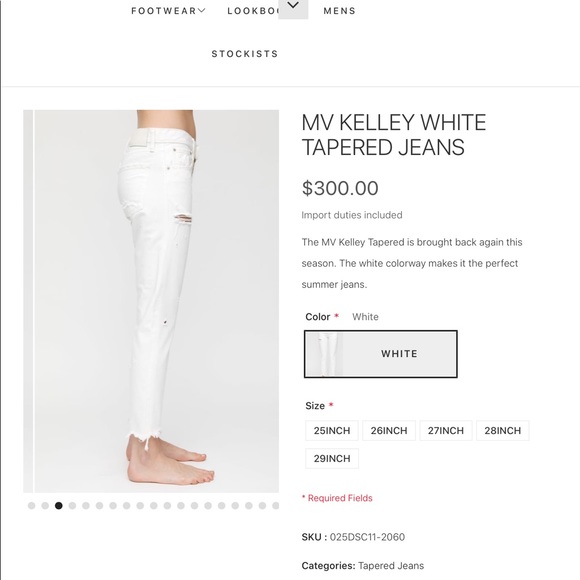The width and height of the screenshot is (580, 580).
Task: Expand the Footwear menu chevron
Action: (201, 10)
